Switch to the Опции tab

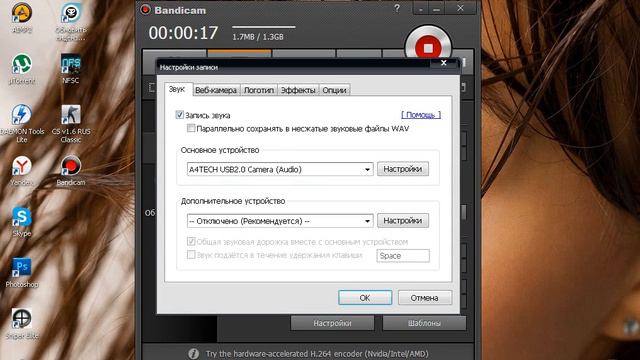click(334, 90)
